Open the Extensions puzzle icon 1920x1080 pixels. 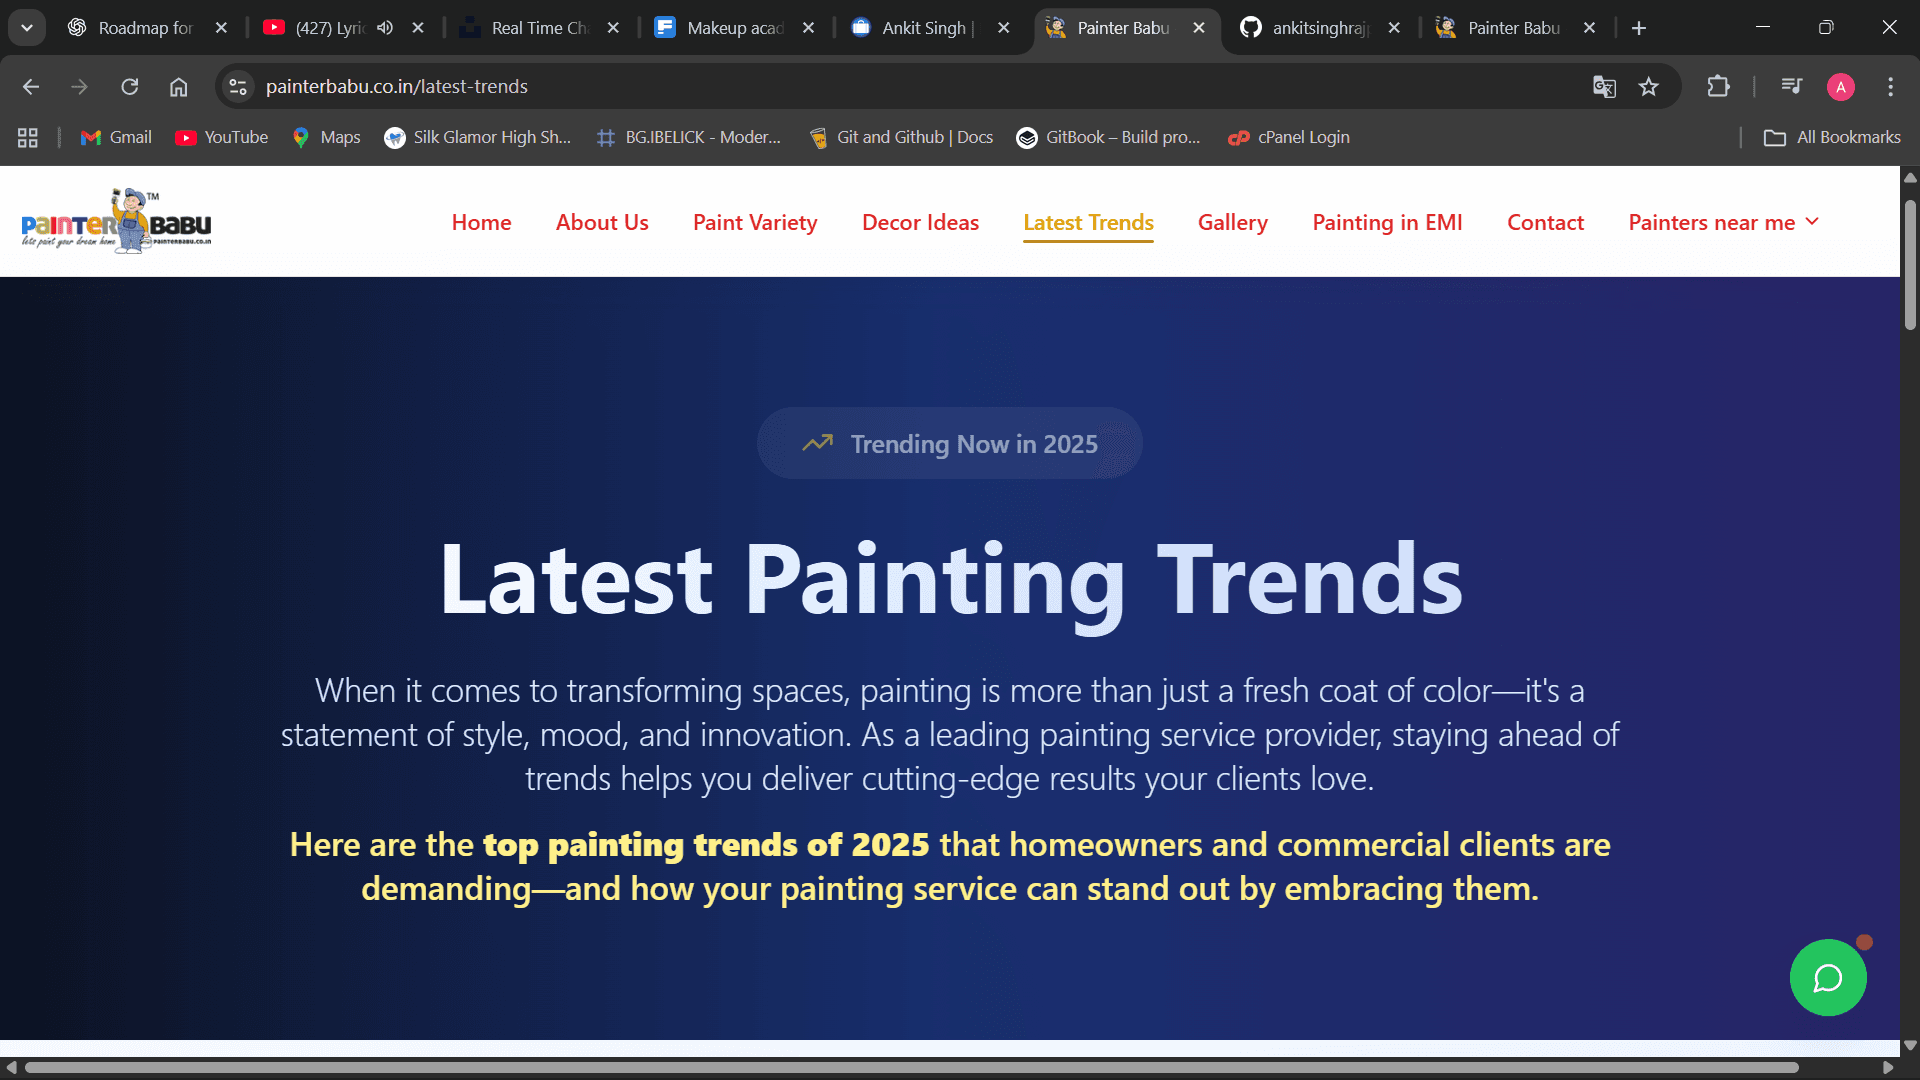1718,87
